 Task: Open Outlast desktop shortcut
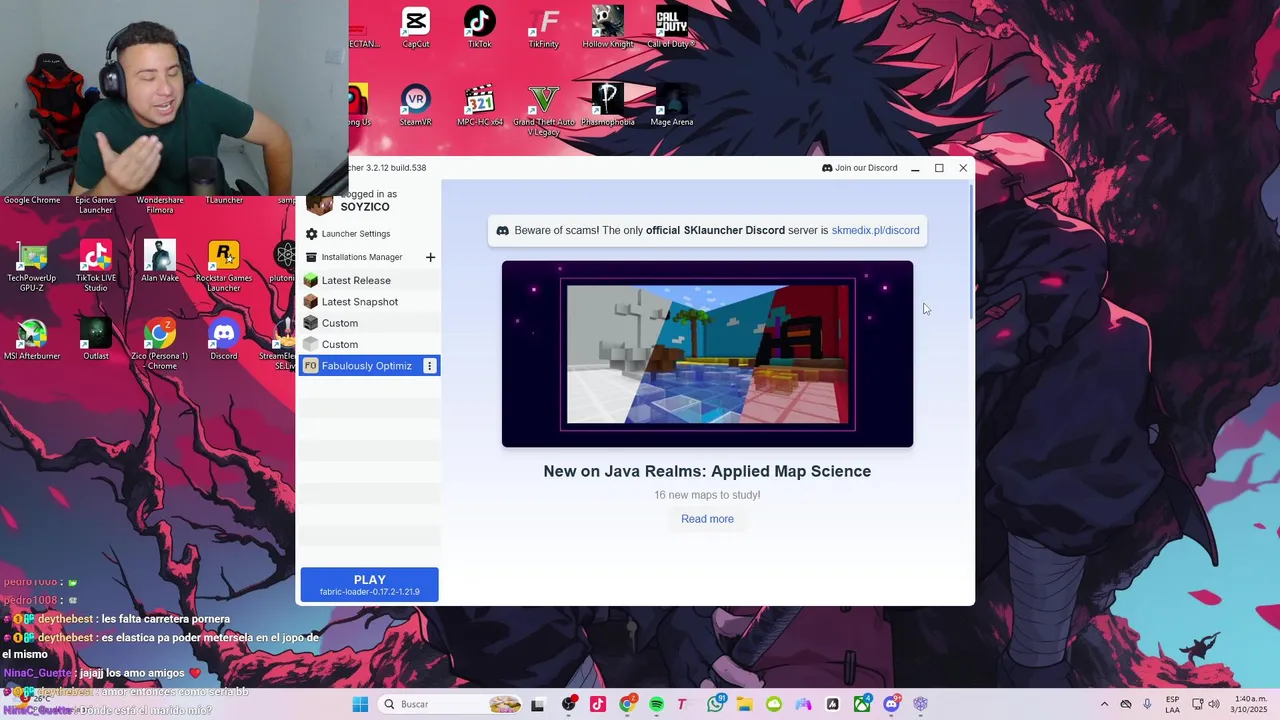[96, 339]
